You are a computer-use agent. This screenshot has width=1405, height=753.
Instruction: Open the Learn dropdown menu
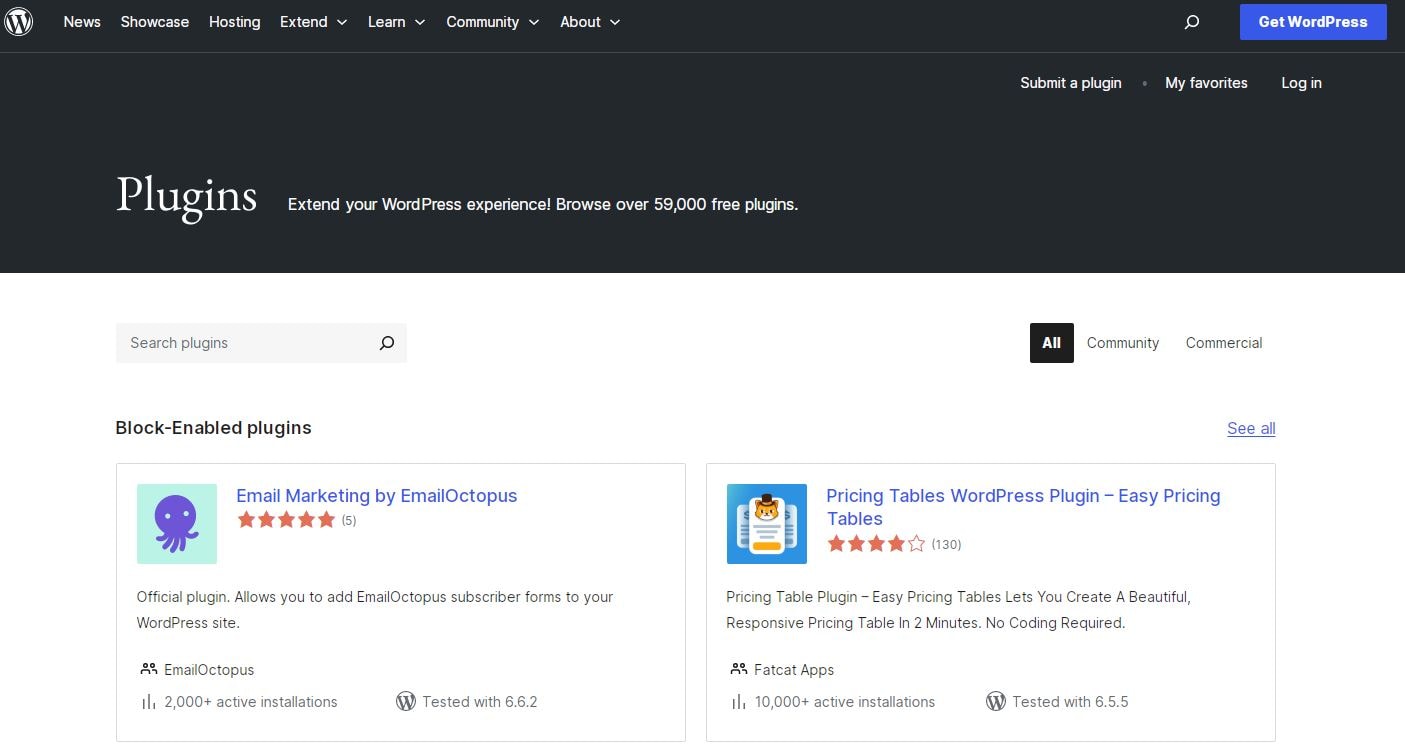pyautogui.click(x=396, y=21)
